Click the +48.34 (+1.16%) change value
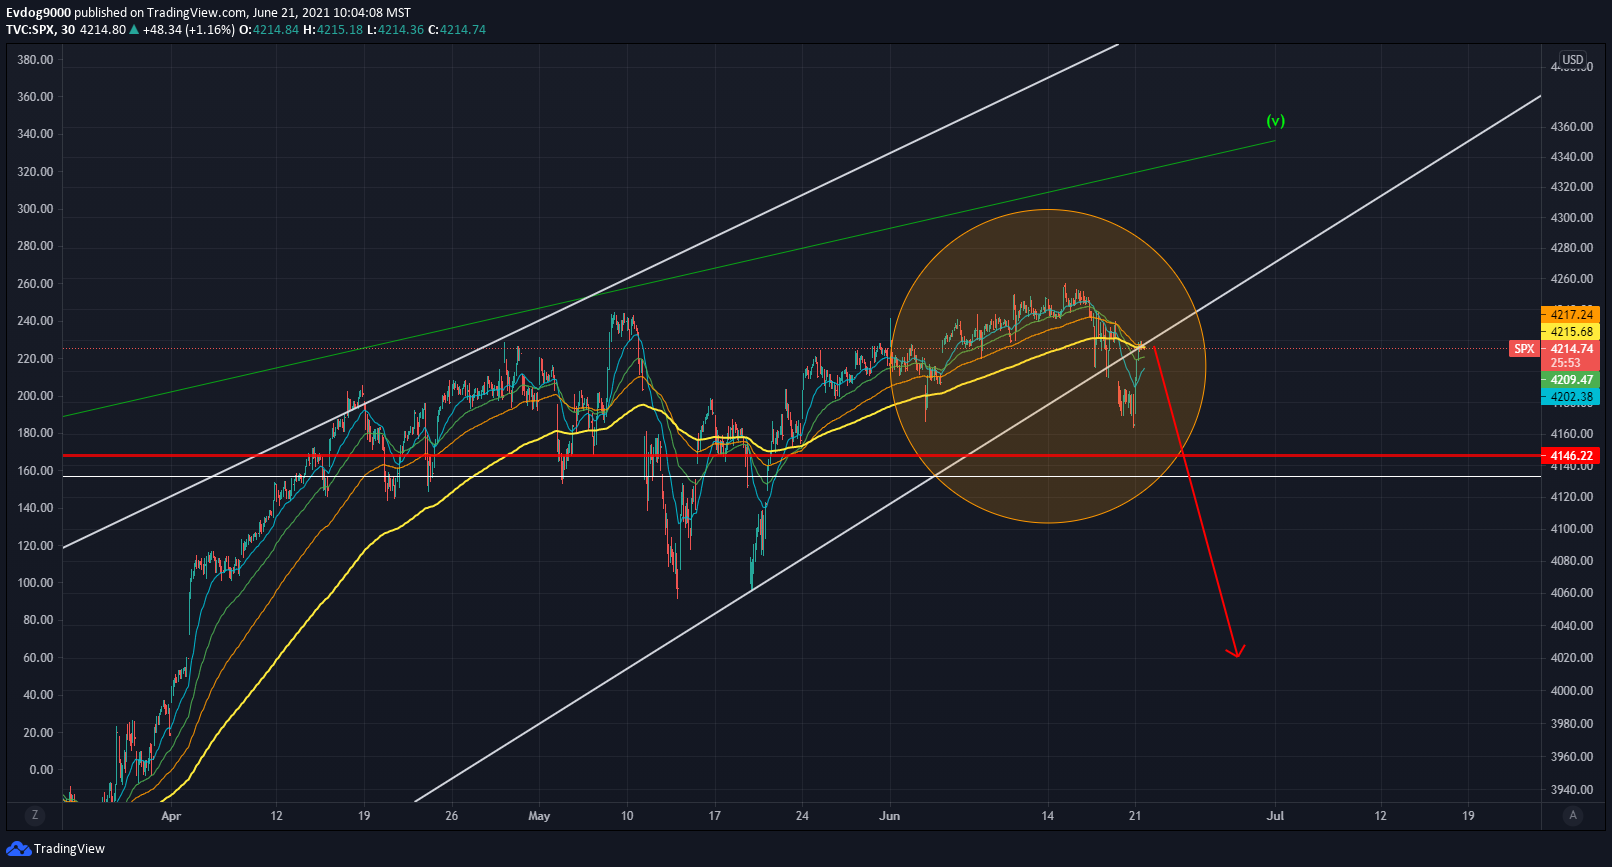The image size is (1612, 867). click(x=189, y=30)
